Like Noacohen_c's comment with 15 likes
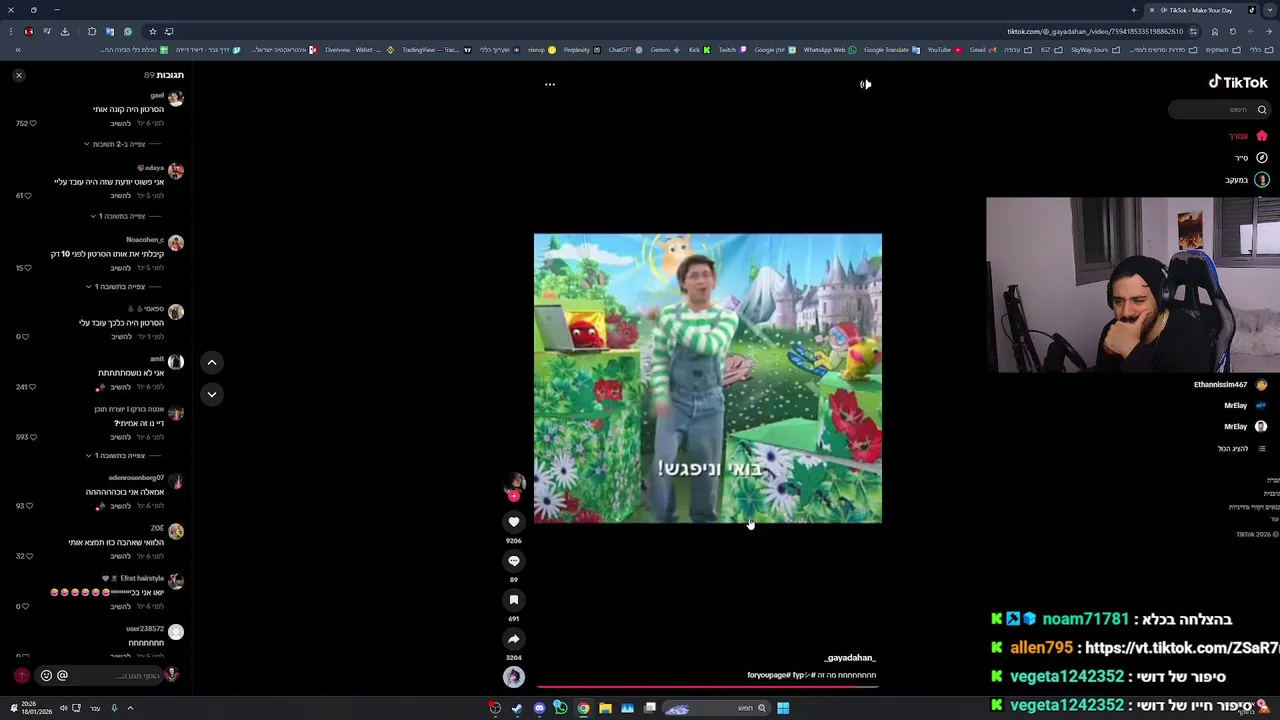Screen dimensions: 1280x720 point(27,268)
